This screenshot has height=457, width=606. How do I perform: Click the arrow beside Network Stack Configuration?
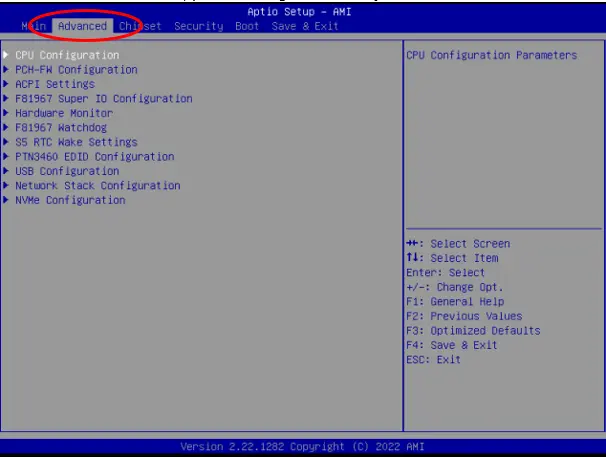pyautogui.click(x=6, y=186)
